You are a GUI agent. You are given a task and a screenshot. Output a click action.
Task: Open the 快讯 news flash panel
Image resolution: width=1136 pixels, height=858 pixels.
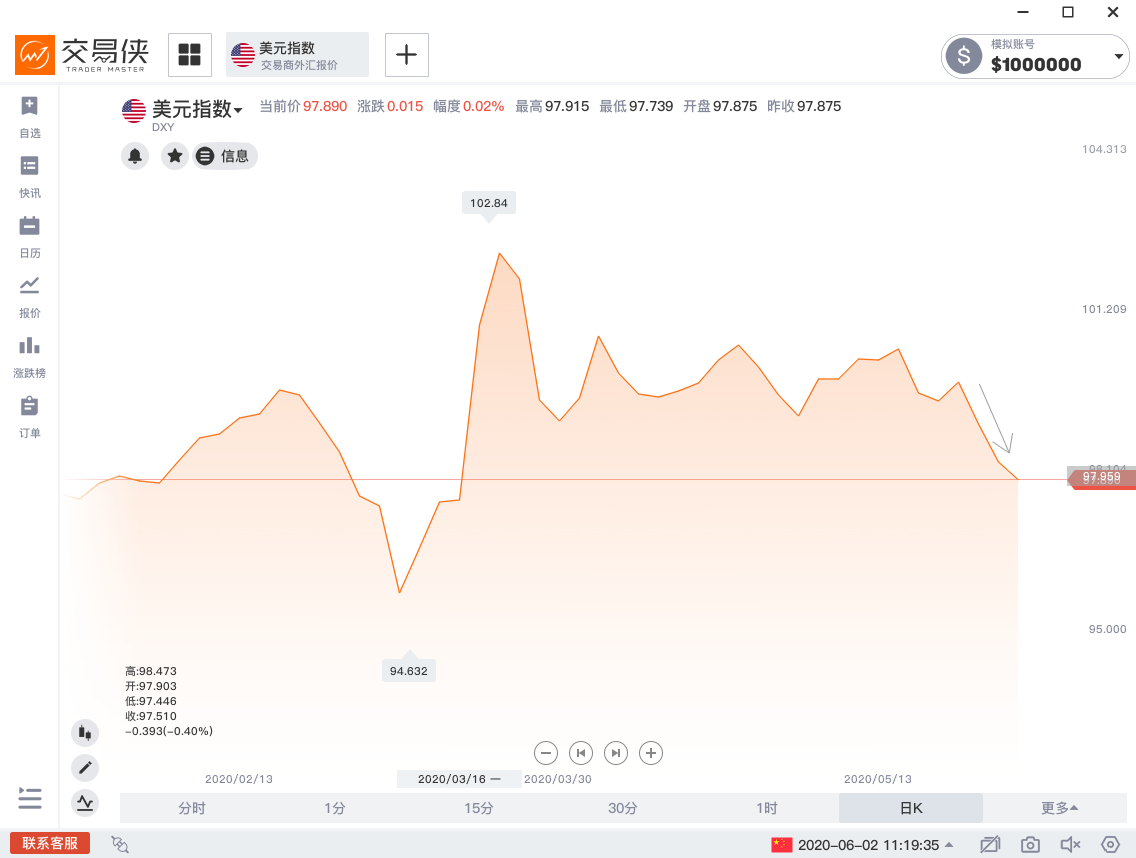pyautogui.click(x=30, y=176)
